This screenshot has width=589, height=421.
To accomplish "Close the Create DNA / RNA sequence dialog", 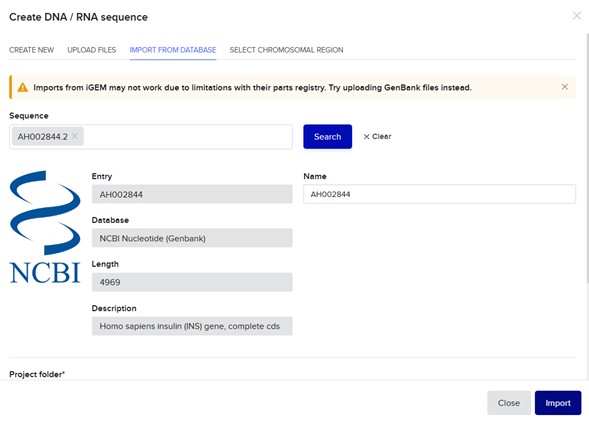I will [x=577, y=16].
